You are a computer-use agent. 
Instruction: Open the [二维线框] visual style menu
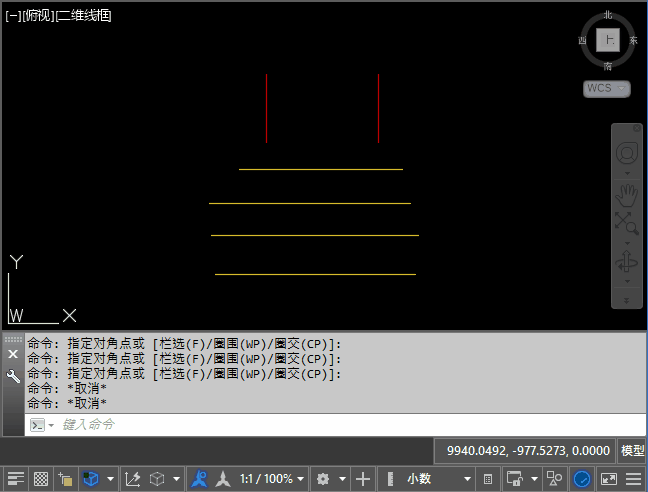tap(84, 15)
